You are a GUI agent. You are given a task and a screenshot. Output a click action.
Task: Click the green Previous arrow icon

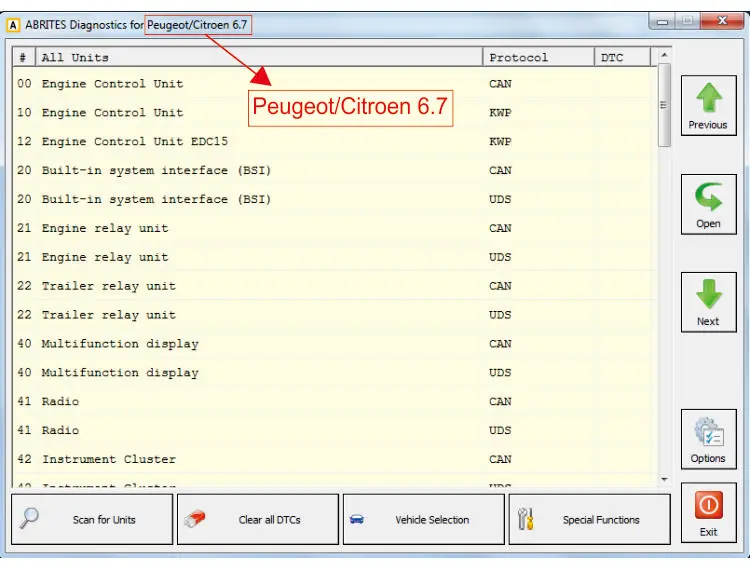click(708, 98)
